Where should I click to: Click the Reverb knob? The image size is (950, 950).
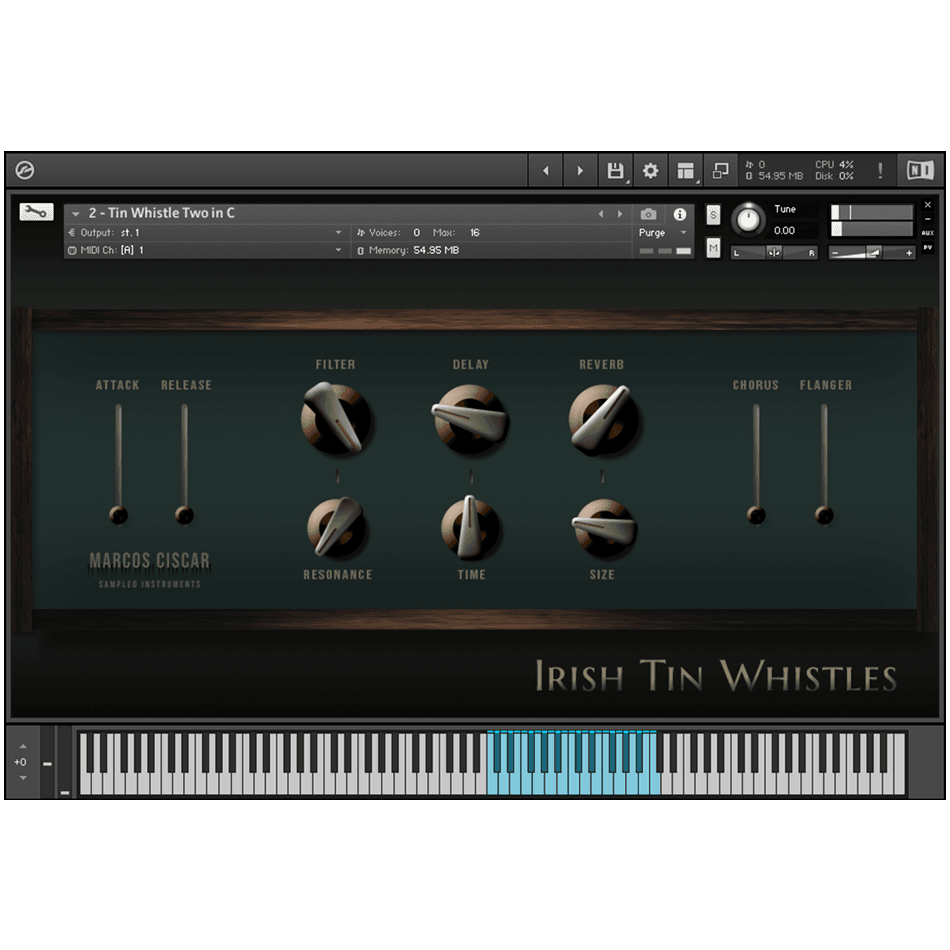tap(602, 419)
